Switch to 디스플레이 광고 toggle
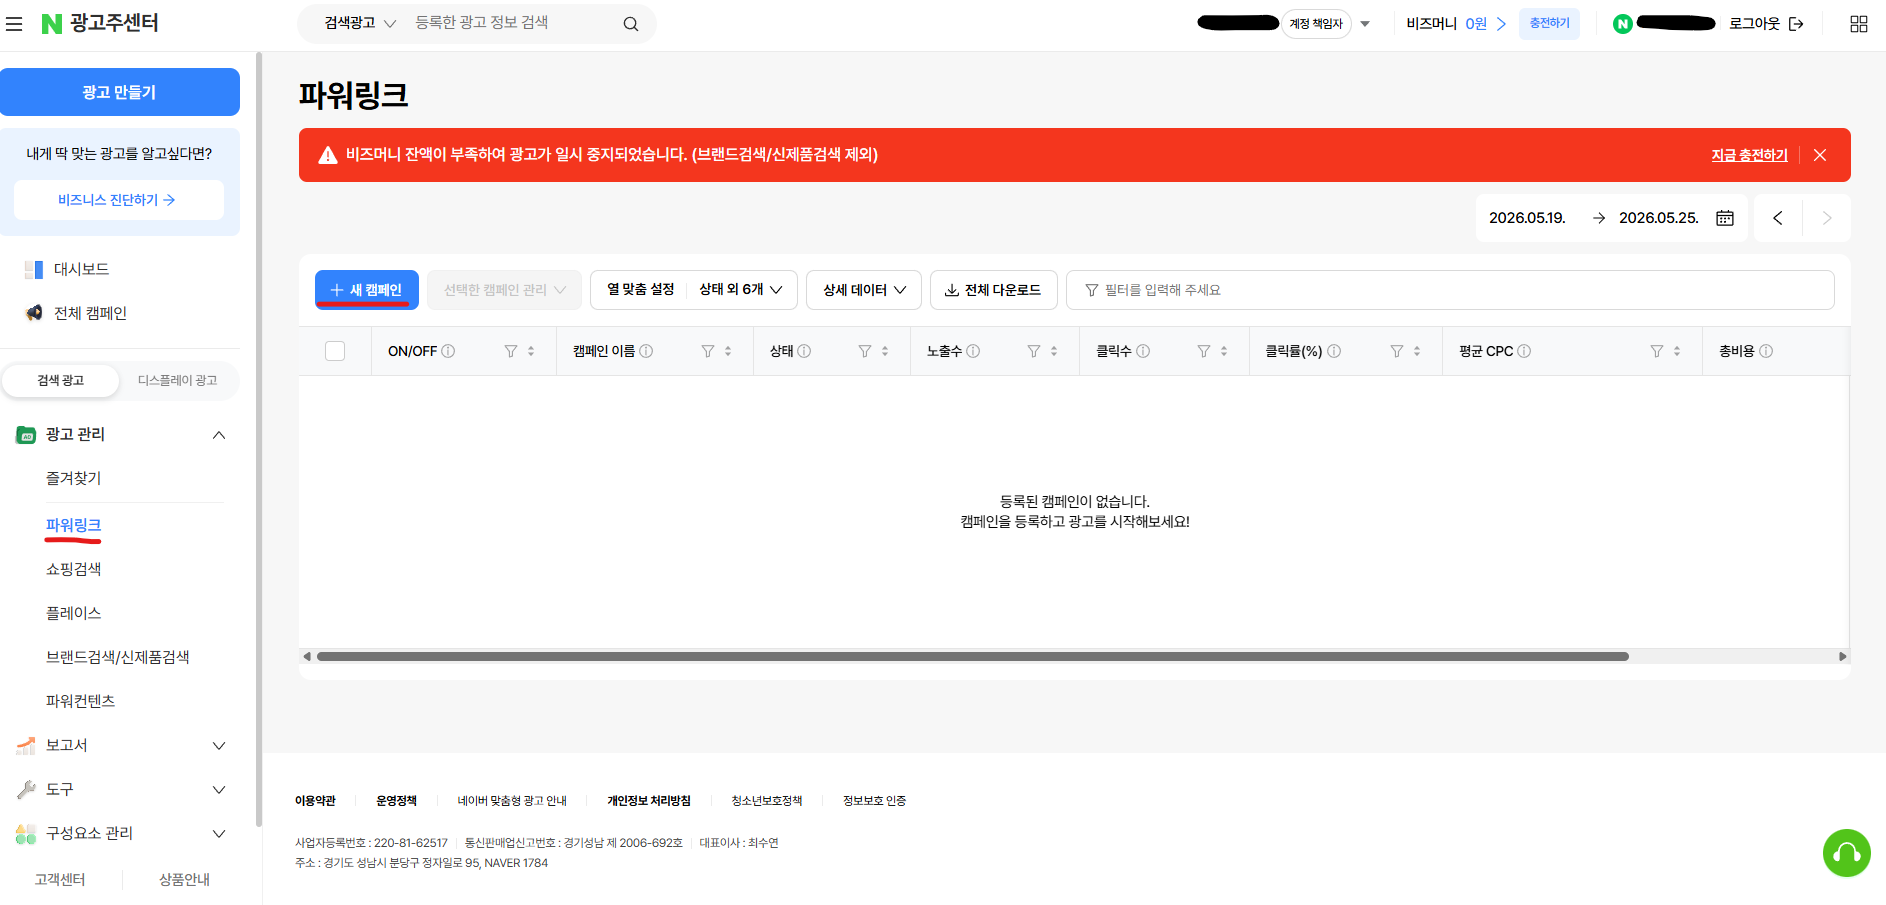1886x905 pixels. pyautogui.click(x=177, y=381)
